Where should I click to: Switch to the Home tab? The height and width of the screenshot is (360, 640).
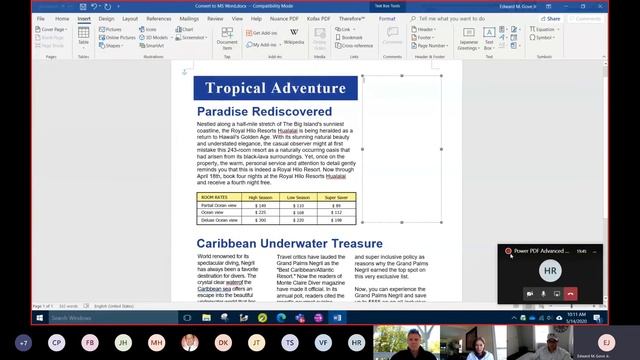[62, 19]
